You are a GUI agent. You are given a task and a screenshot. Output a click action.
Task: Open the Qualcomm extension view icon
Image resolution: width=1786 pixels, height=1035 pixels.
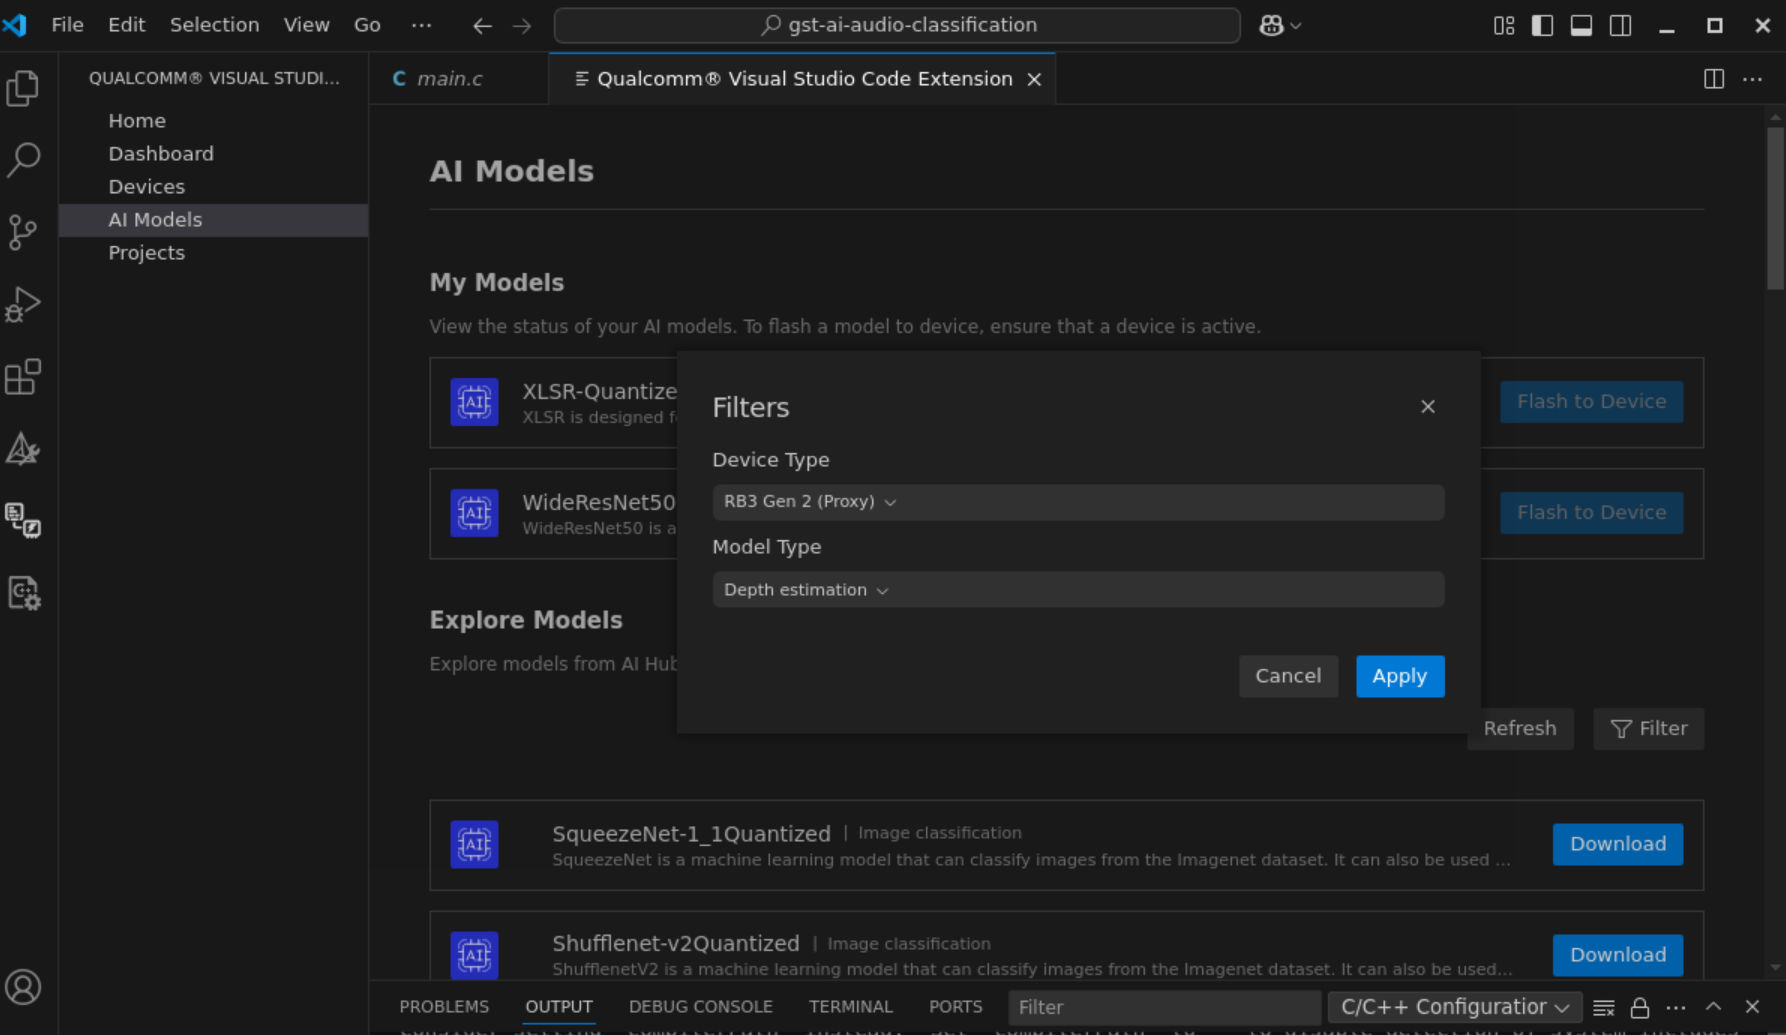[x=23, y=520]
